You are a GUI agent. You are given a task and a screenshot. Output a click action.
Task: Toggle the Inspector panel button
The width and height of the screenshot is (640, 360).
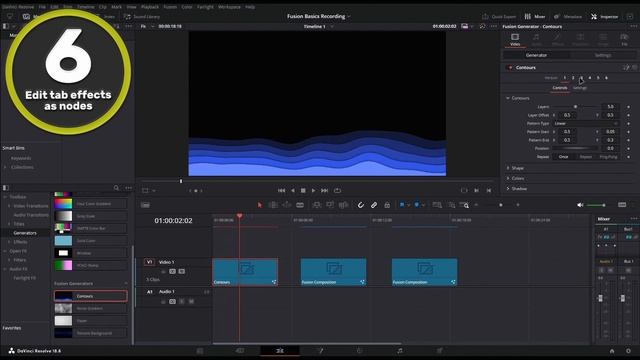point(604,17)
